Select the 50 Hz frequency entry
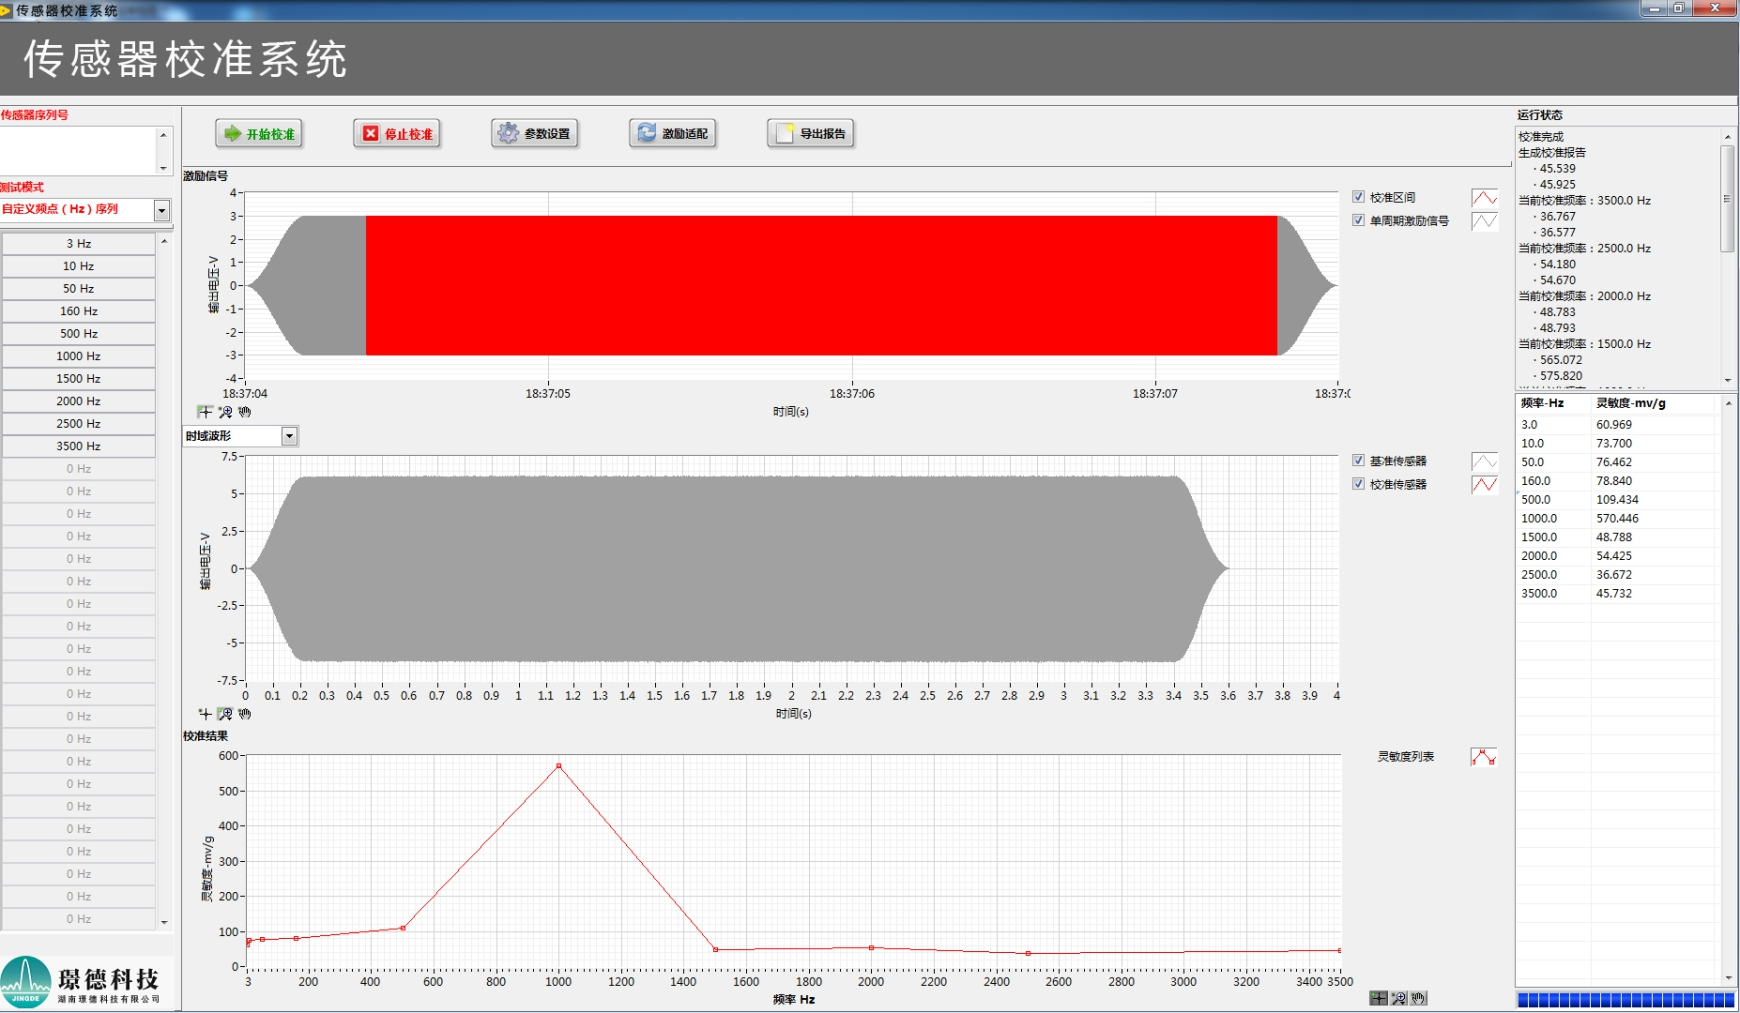Viewport: 1740px width, 1013px height. [78, 288]
